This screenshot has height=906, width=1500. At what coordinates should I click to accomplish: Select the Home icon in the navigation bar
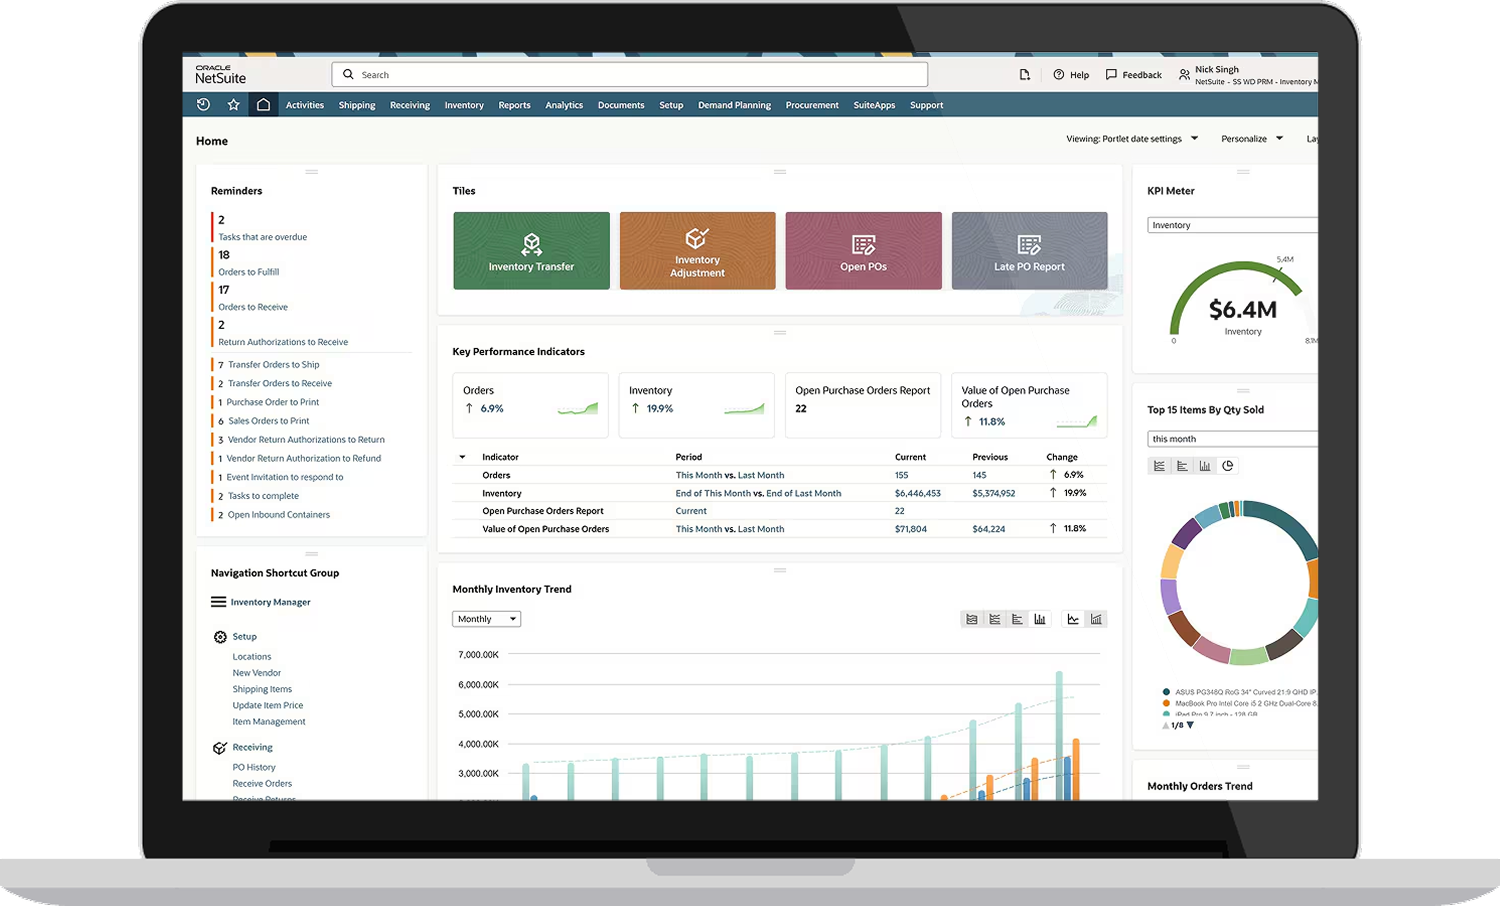pyautogui.click(x=263, y=104)
